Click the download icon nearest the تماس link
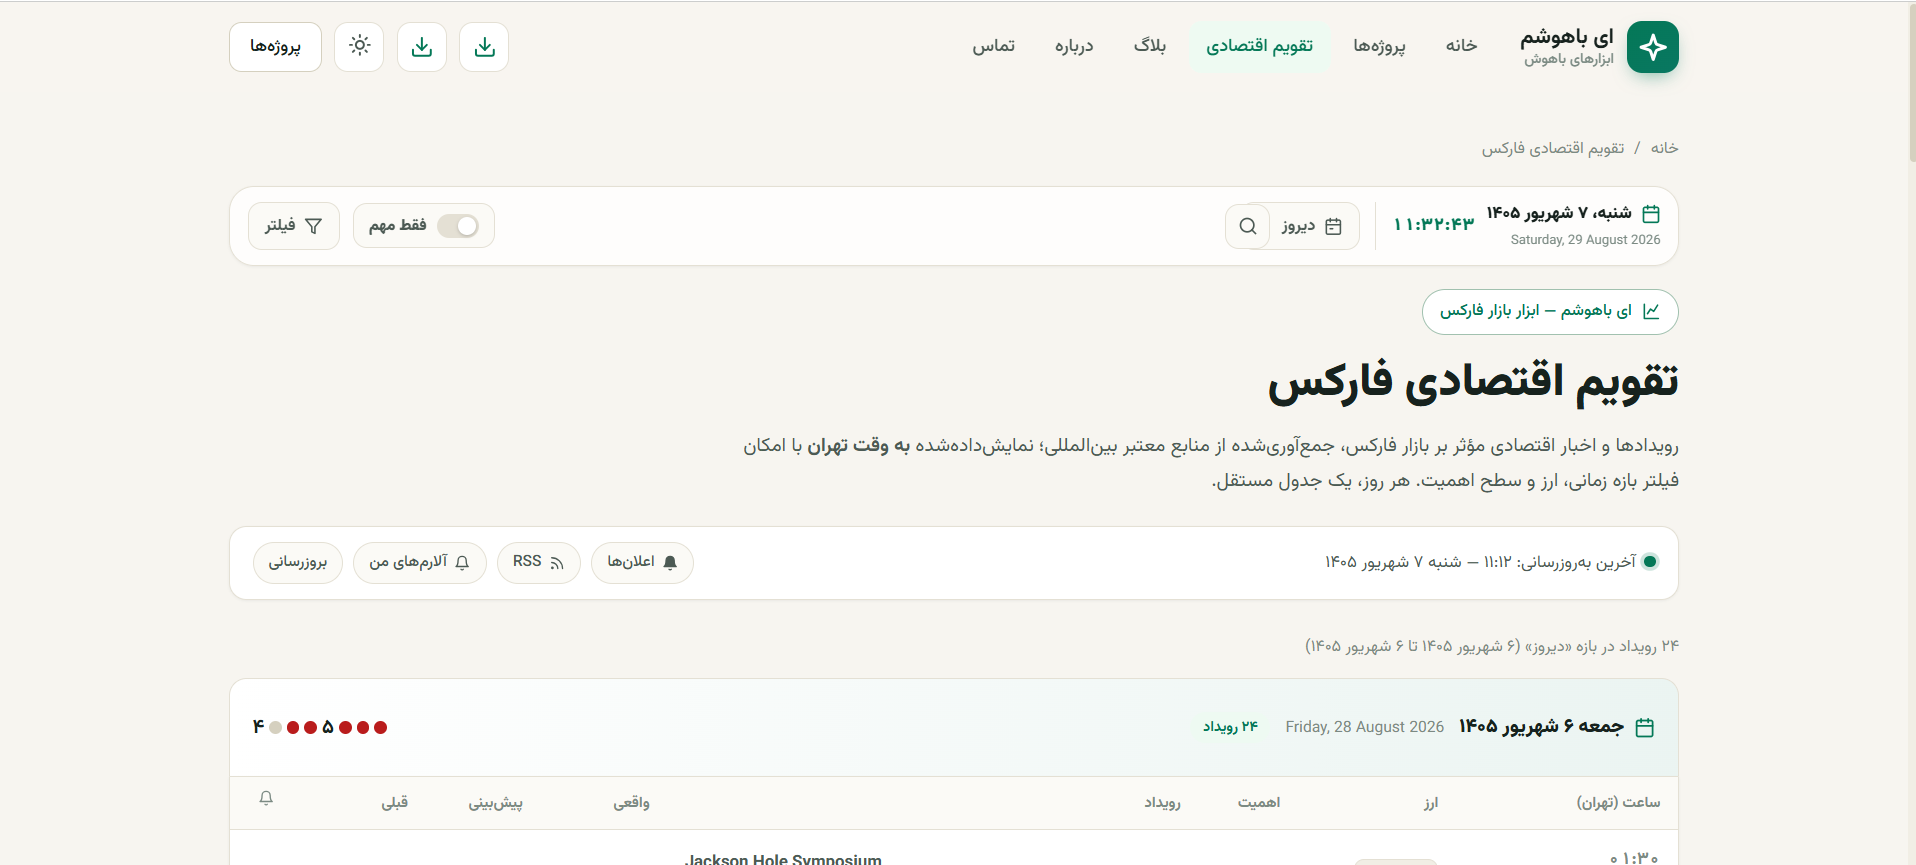Screen dimensions: 1916x865 pyautogui.click(x=484, y=46)
